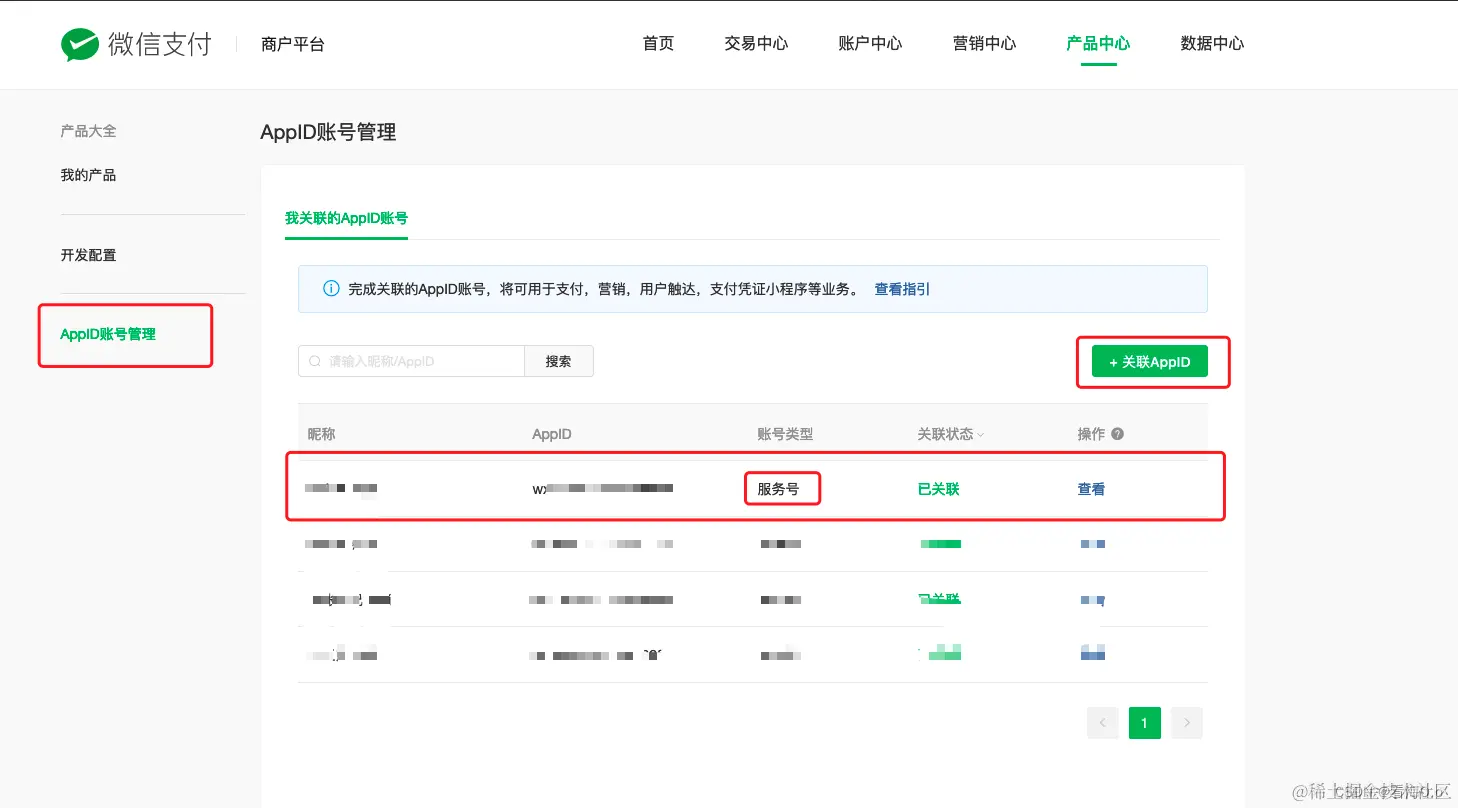This screenshot has width=1458, height=808.
Task: Select page 1 in pagination
Action: (x=1145, y=723)
